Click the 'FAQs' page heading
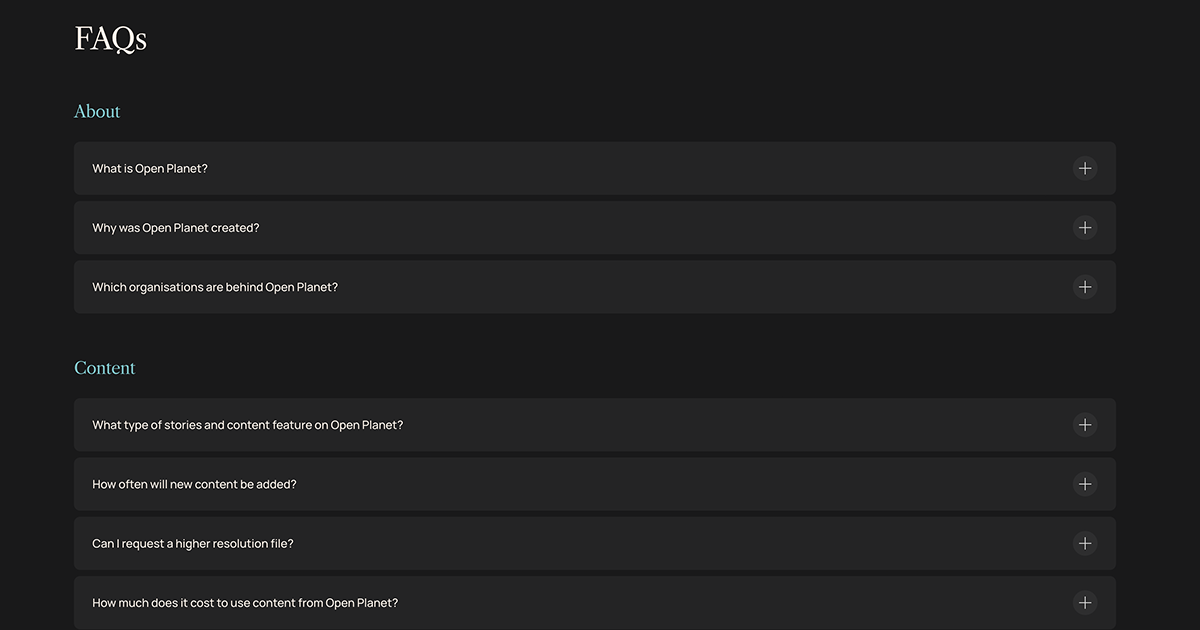The height and width of the screenshot is (630, 1200). 111,39
